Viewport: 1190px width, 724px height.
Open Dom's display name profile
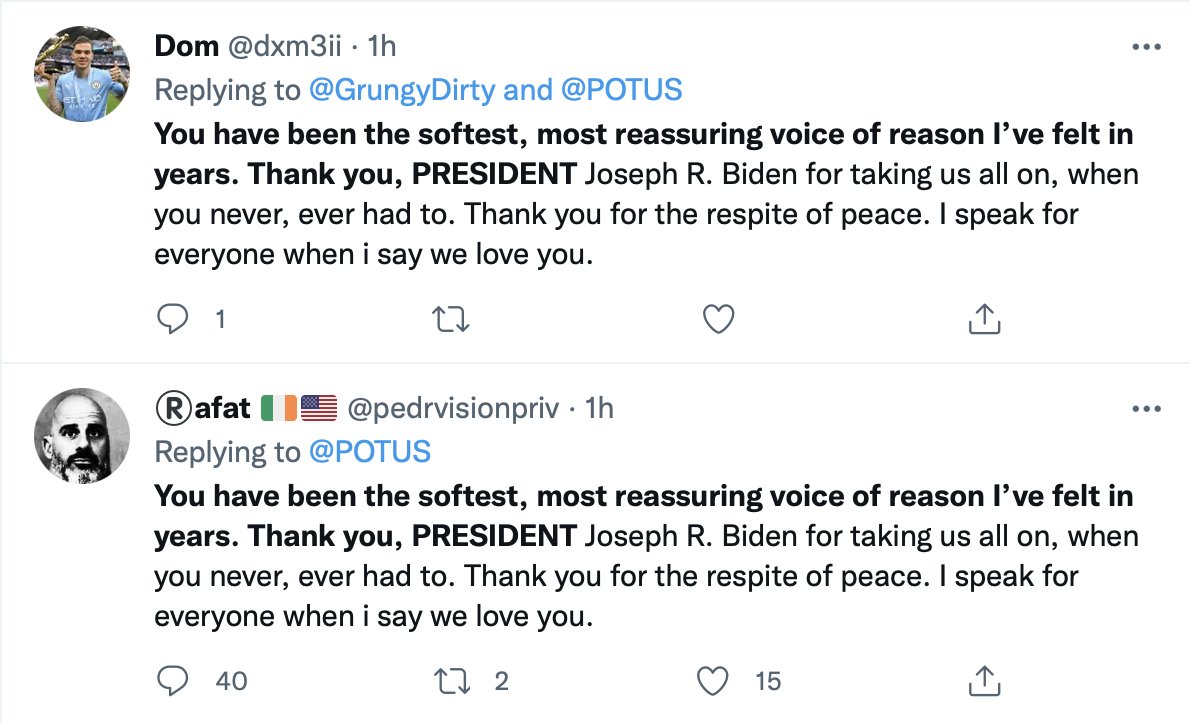click(x=187, y=46)
